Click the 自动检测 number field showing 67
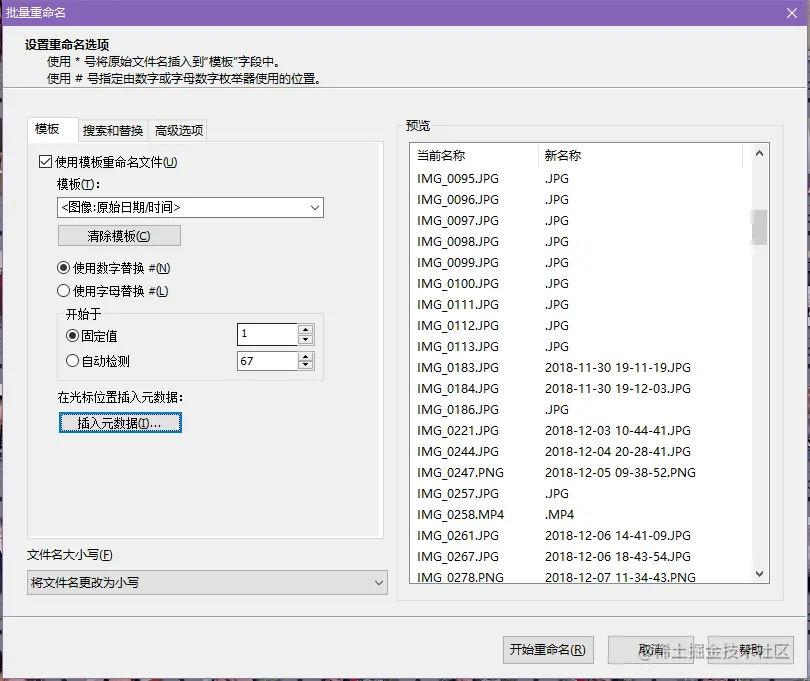The height and width of the screenshot is (681, 810). tap(267, 361)
